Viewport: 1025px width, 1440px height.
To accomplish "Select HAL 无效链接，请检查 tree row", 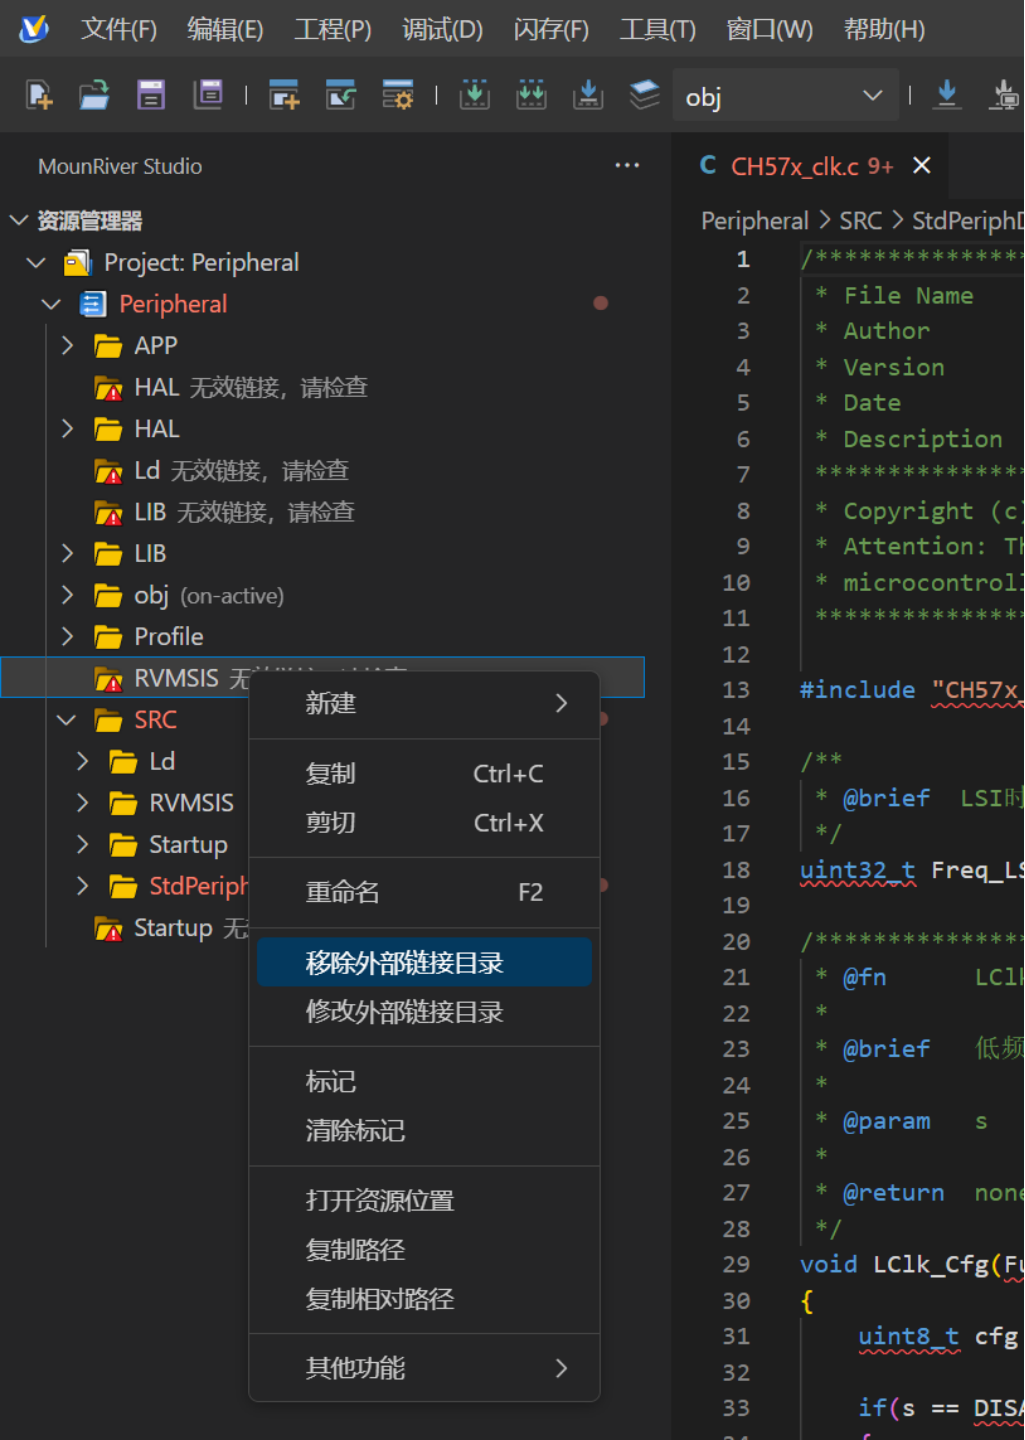I will [x=322, y=388].
